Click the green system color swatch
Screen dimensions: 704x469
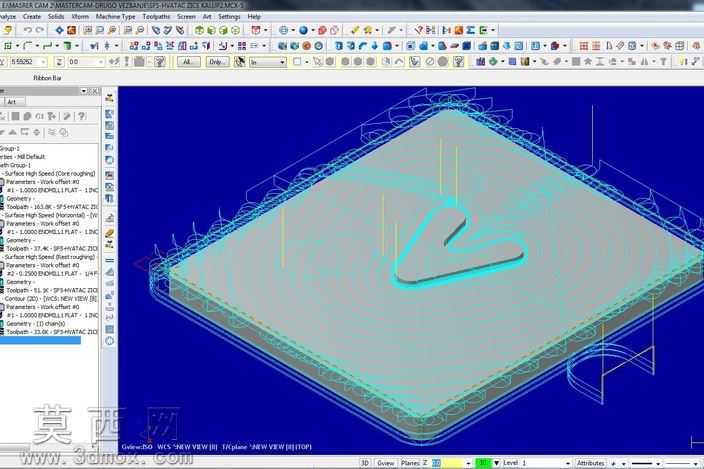click(x=484, y=463)
